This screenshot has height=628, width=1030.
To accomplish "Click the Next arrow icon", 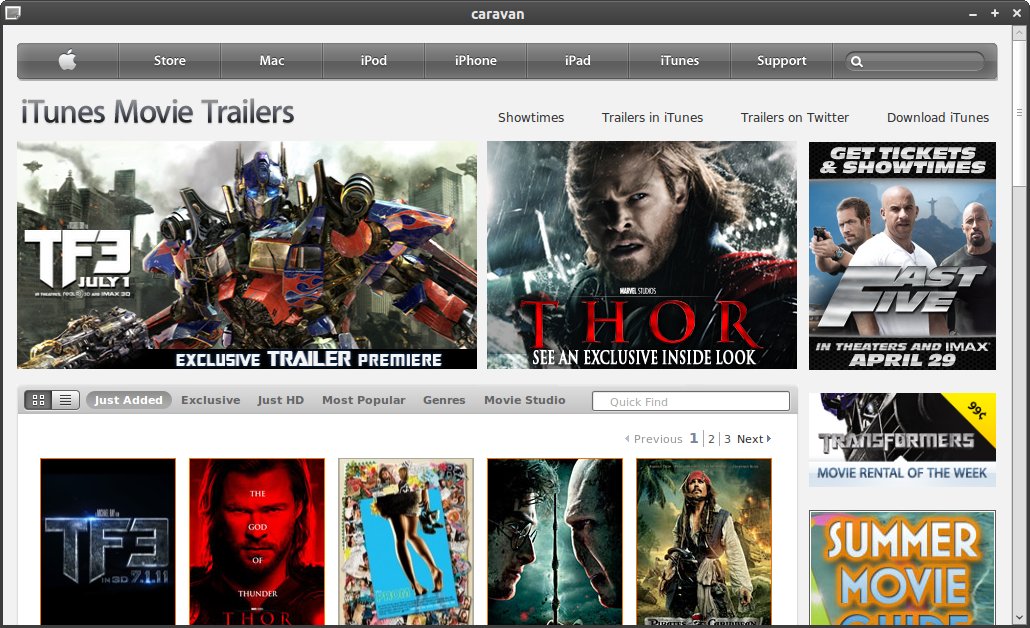I will [769, 439].
